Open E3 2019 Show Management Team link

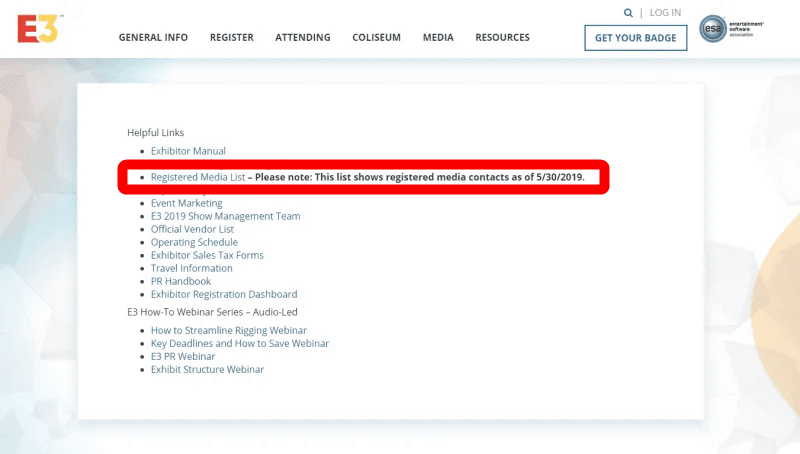(226, 216)
